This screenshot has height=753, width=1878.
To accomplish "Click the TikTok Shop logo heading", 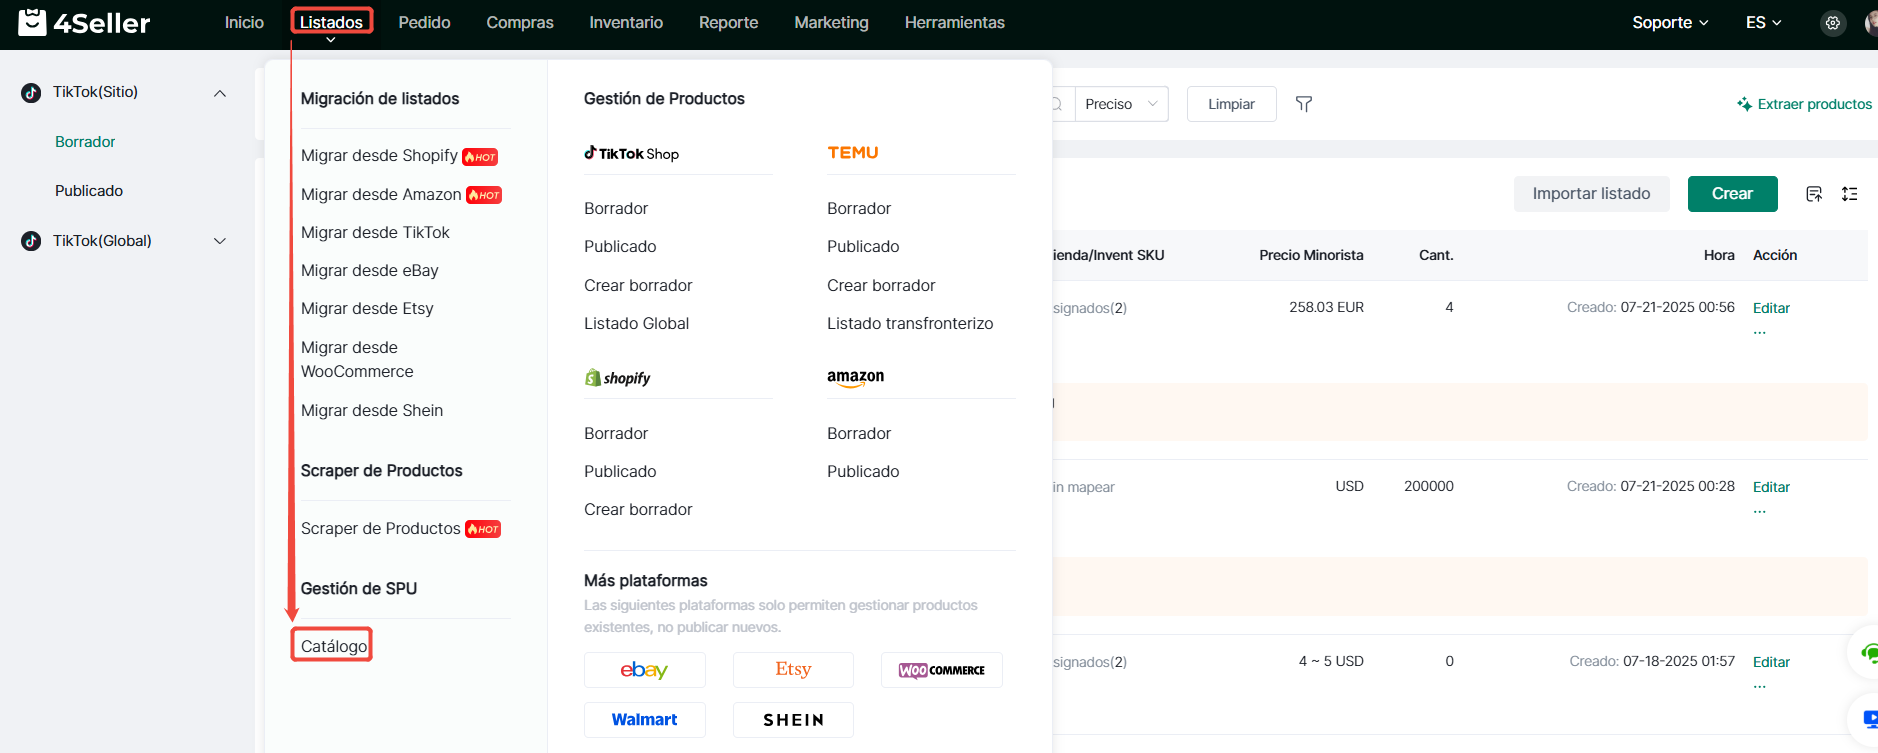I will coord(632,153).
